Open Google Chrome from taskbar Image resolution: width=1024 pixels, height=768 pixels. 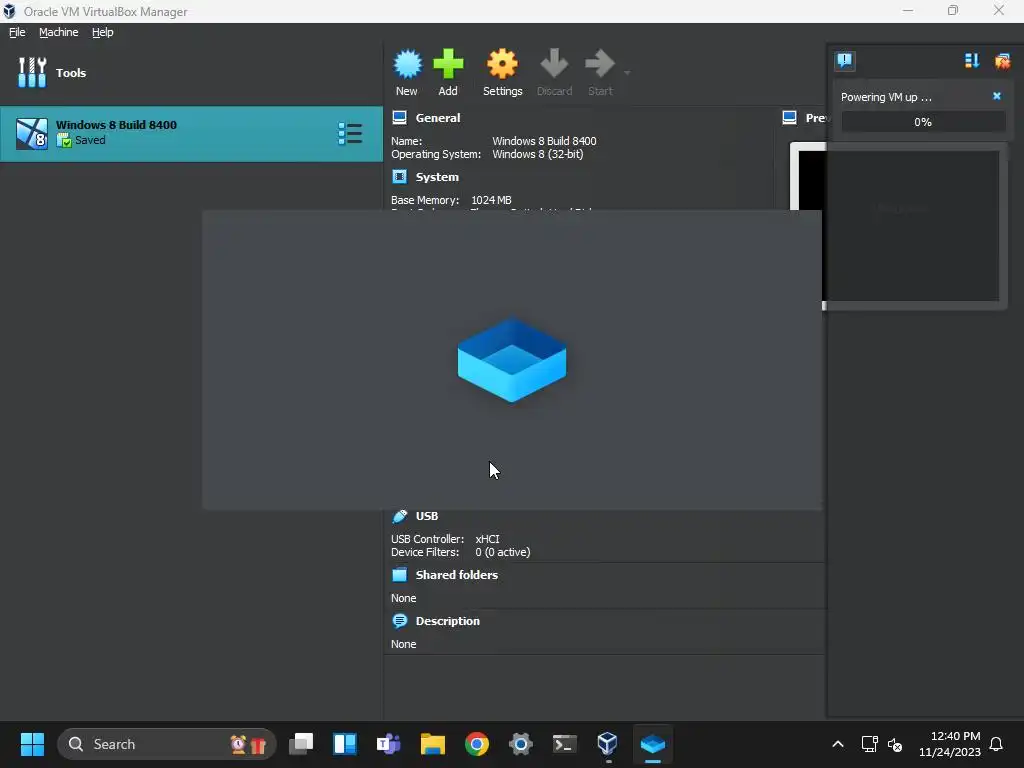[x=477, y=744]
